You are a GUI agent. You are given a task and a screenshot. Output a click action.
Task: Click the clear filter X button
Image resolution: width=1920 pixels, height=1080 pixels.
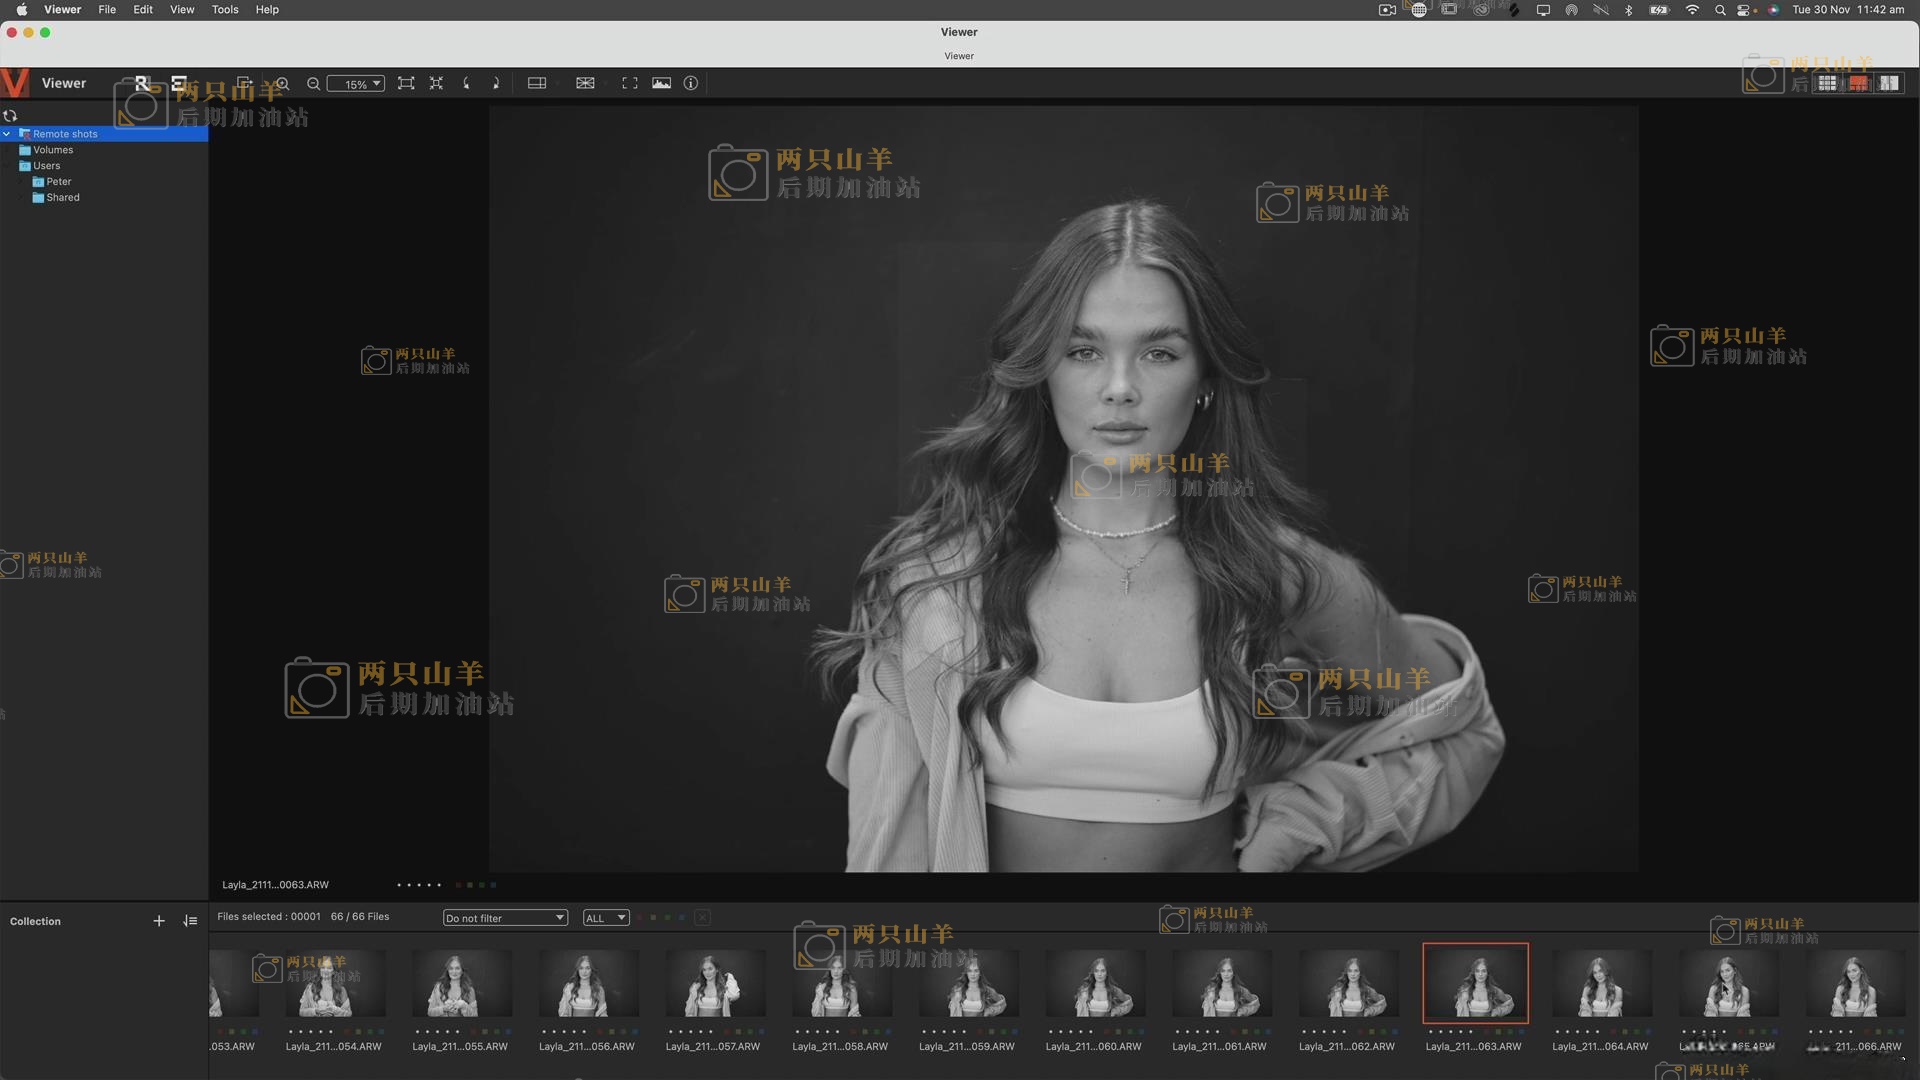[703, 918]
